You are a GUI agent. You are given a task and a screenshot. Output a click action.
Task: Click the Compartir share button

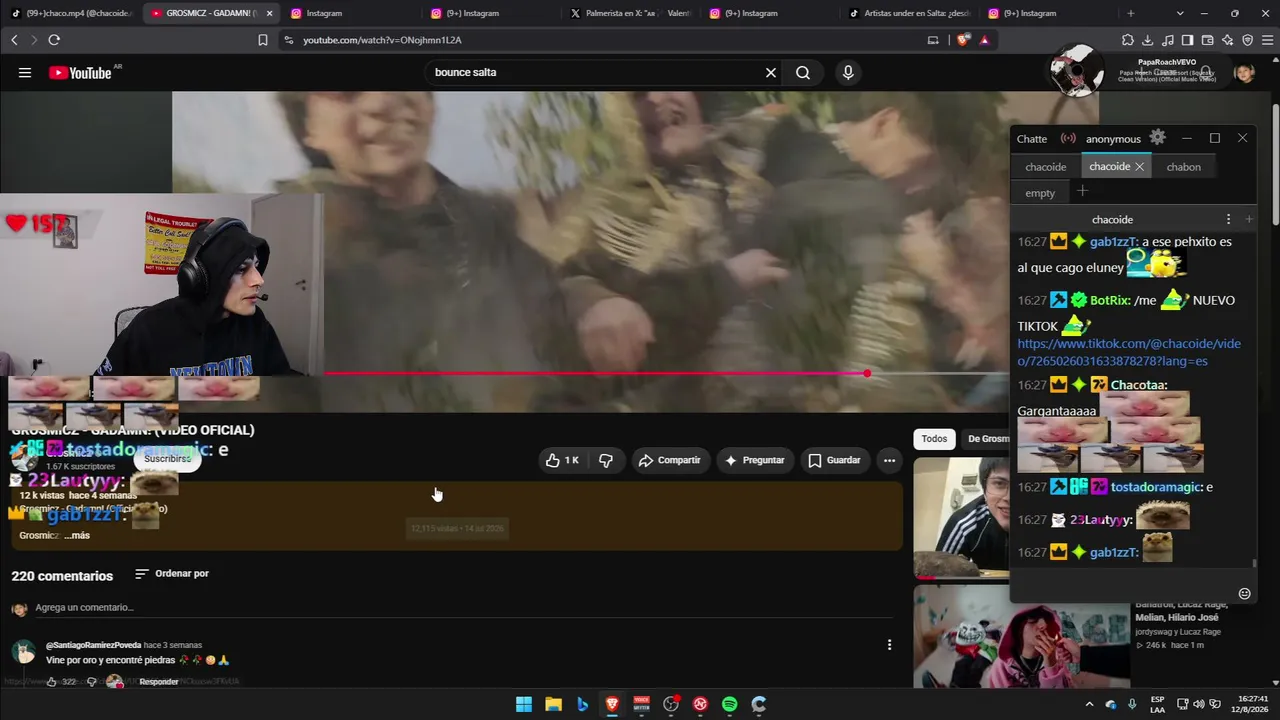tap(669, 460)
